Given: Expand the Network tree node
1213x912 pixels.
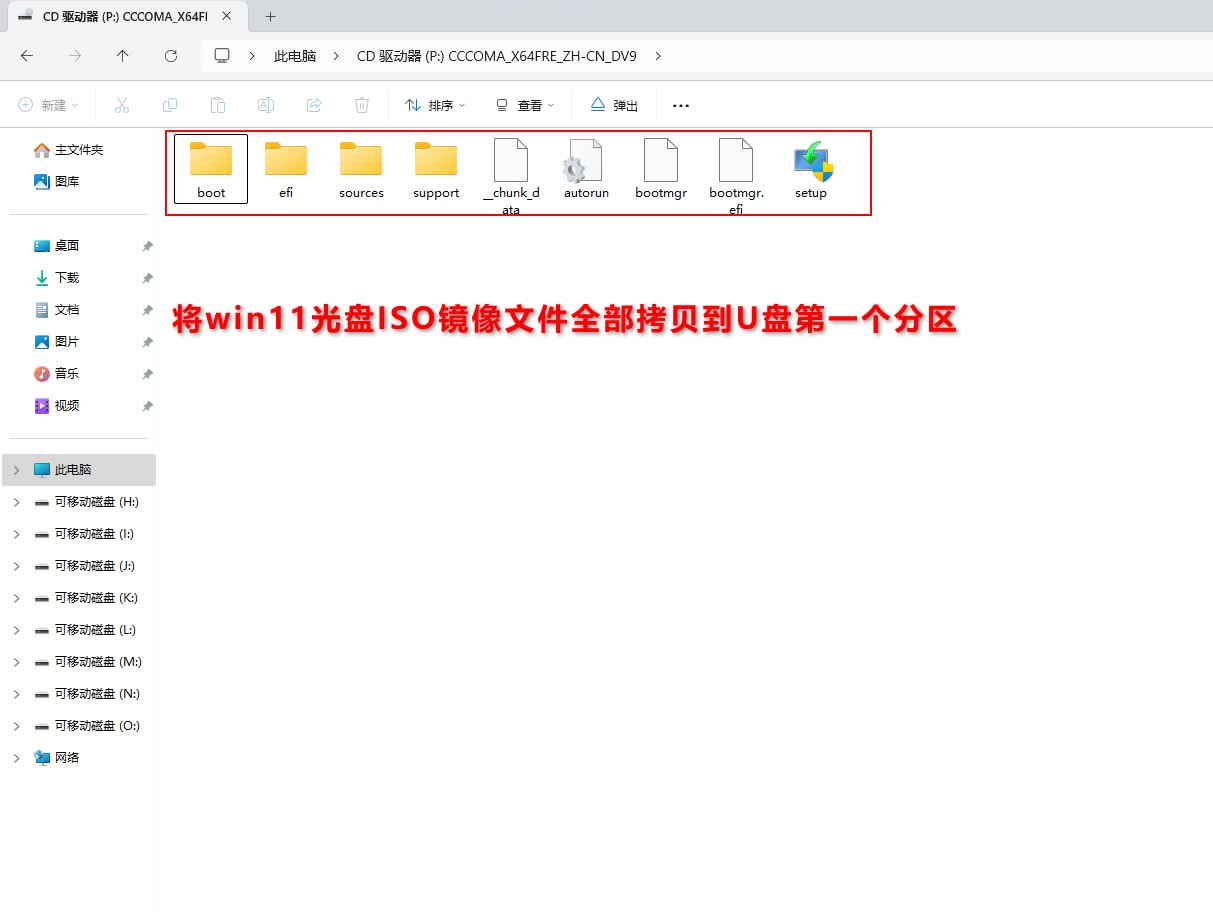Looking at the screenshot, I should [x=16, y=758].
